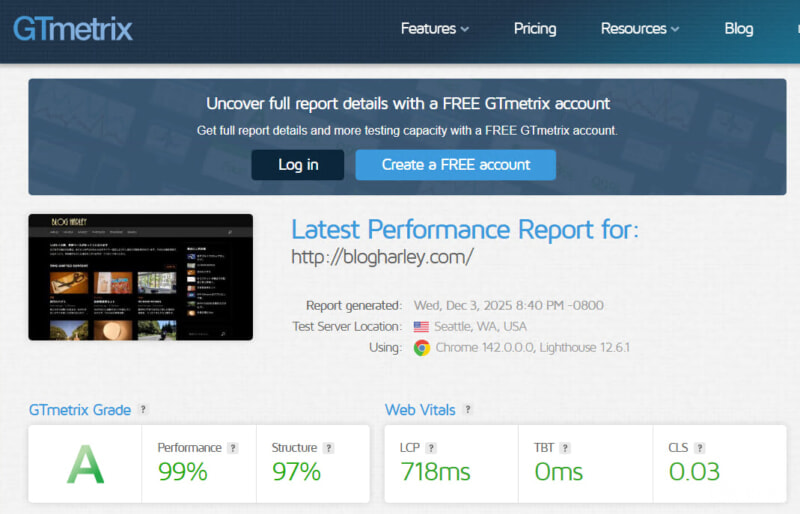This screenshot has height=514, width=800.
Task: Click the CLS help icon
Action: click(700, 448)
